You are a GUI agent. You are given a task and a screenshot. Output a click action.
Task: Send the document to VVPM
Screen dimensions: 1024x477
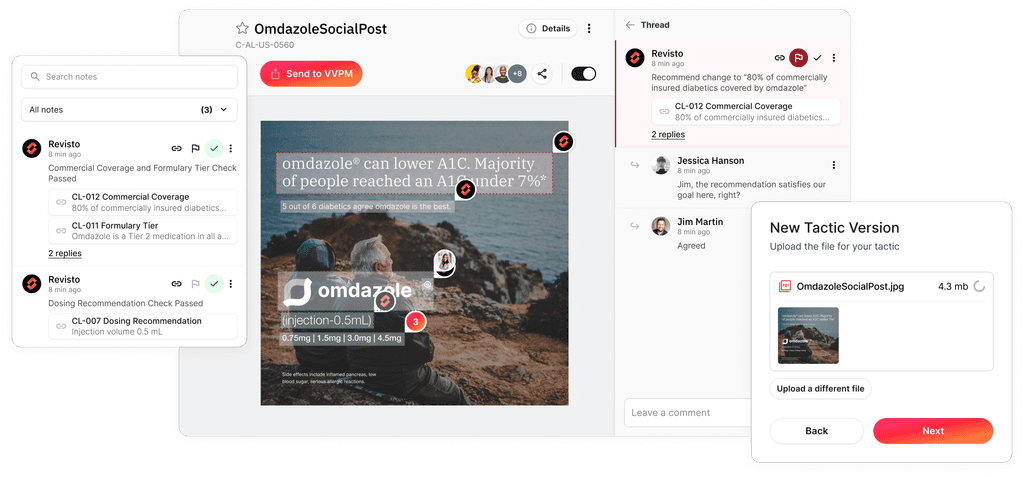tap(311, 74)
